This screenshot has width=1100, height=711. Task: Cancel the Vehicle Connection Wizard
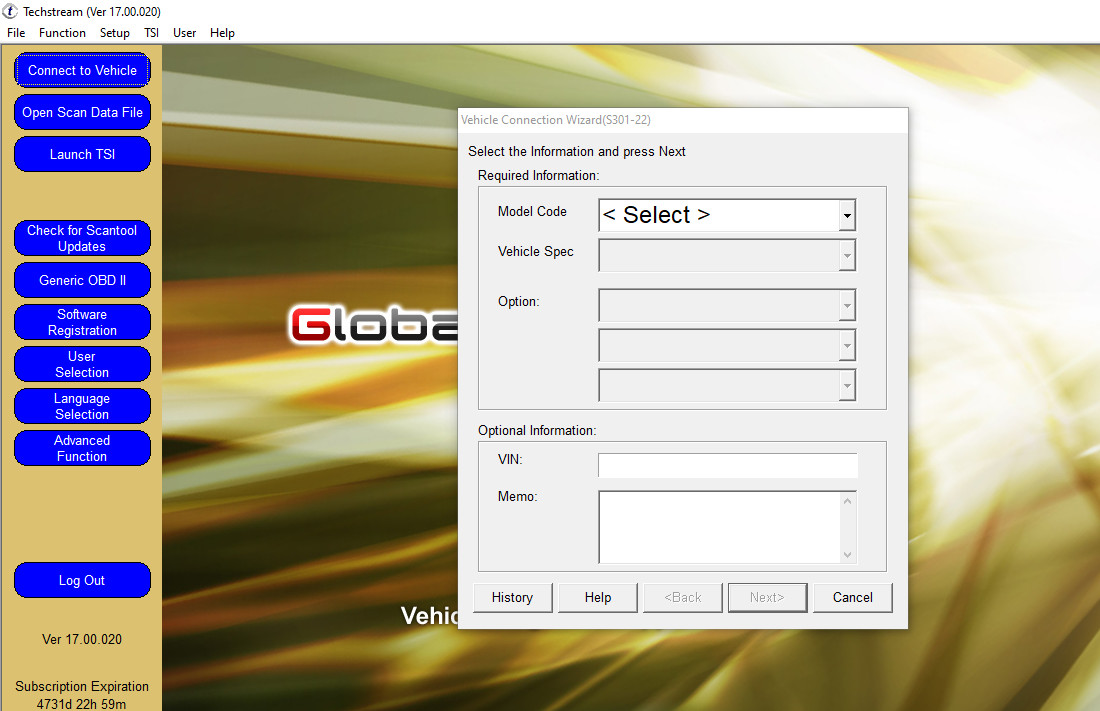click(x=852, y=597)
